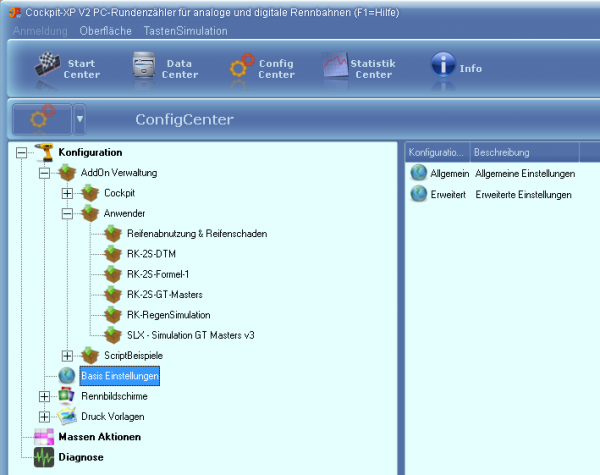This screenshot has width=600, height=475.
Task: Select Druck Vorlagen in the tree
Action: [113, 416]
